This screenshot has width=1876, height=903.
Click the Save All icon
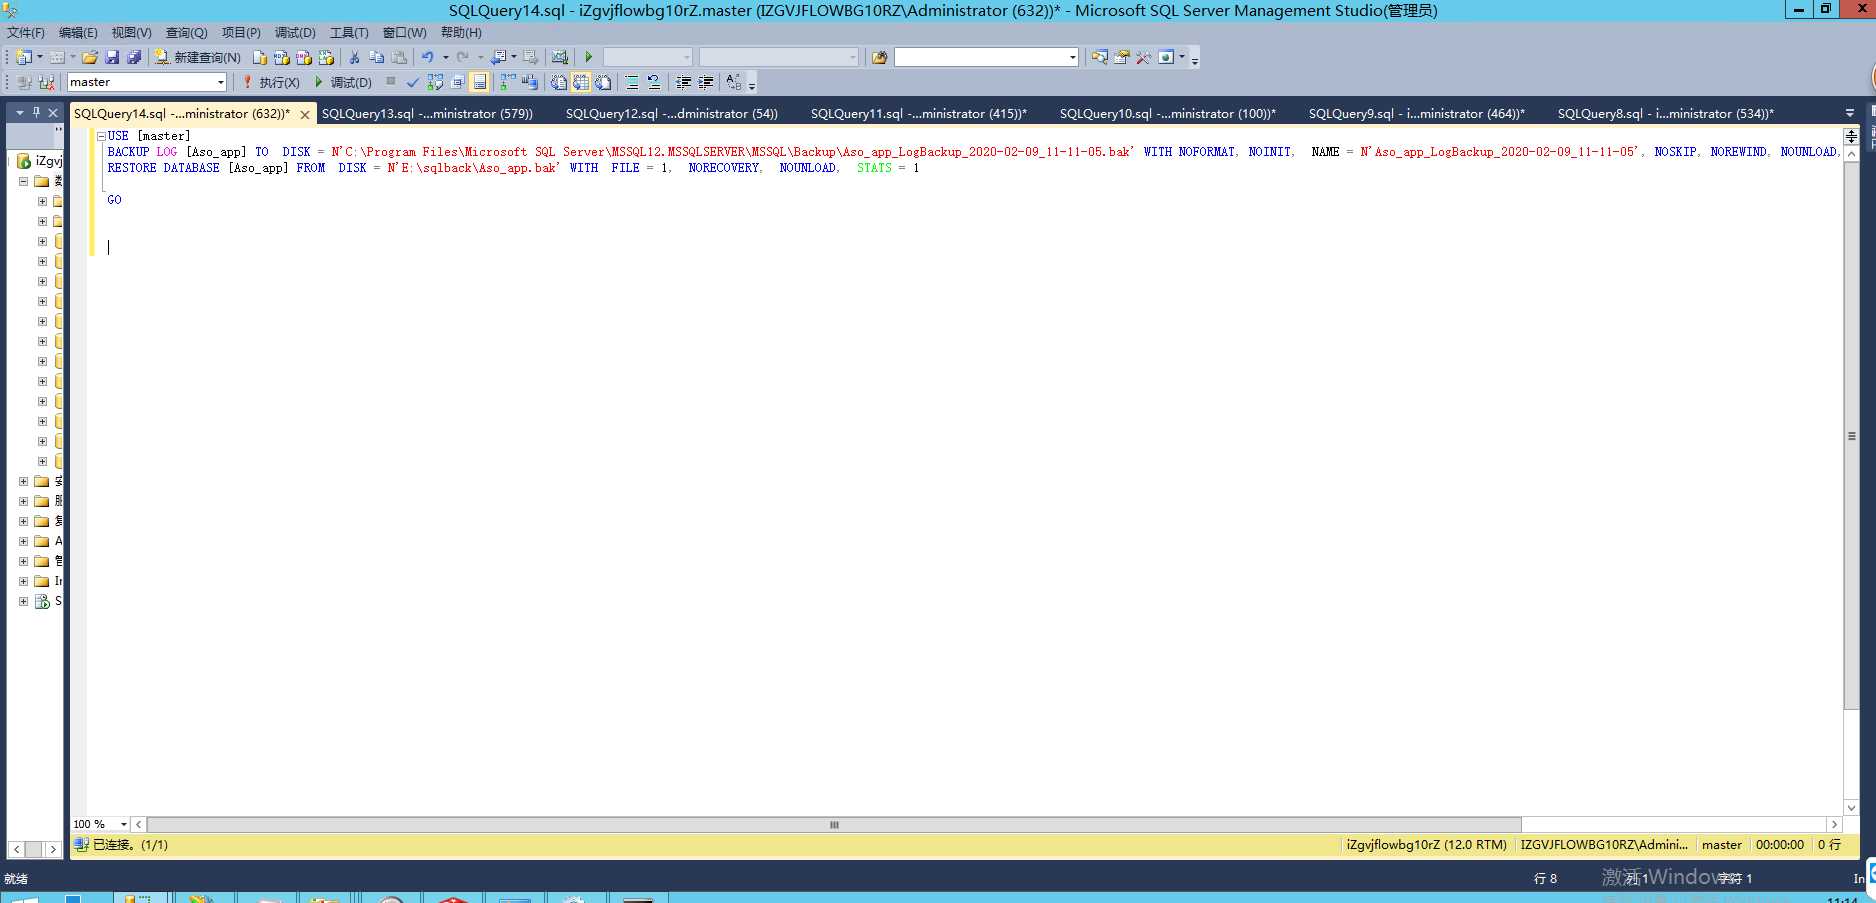(x=134, y=58)
